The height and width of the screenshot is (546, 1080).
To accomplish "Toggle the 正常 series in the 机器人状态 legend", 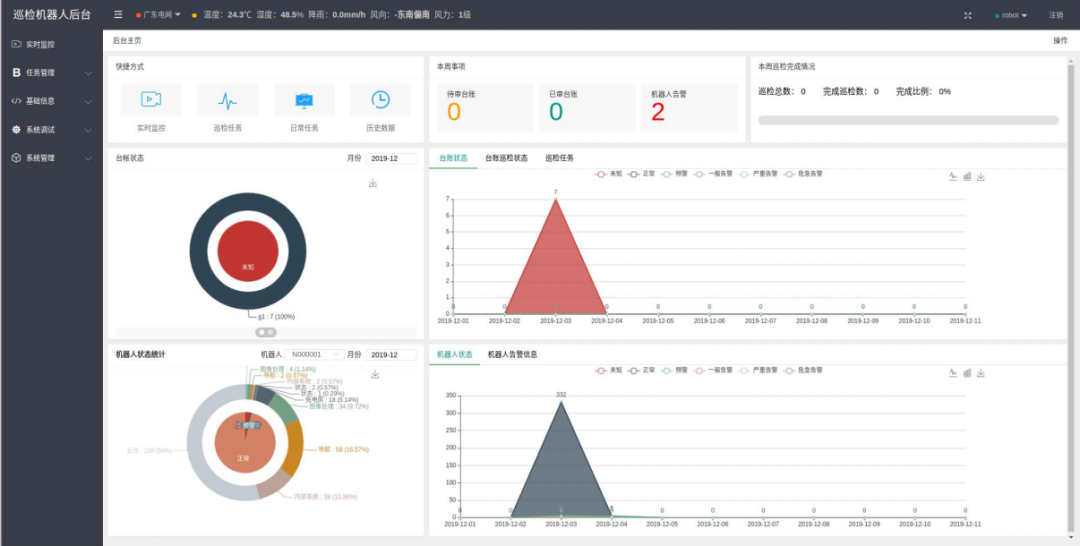I will [641, 369].
